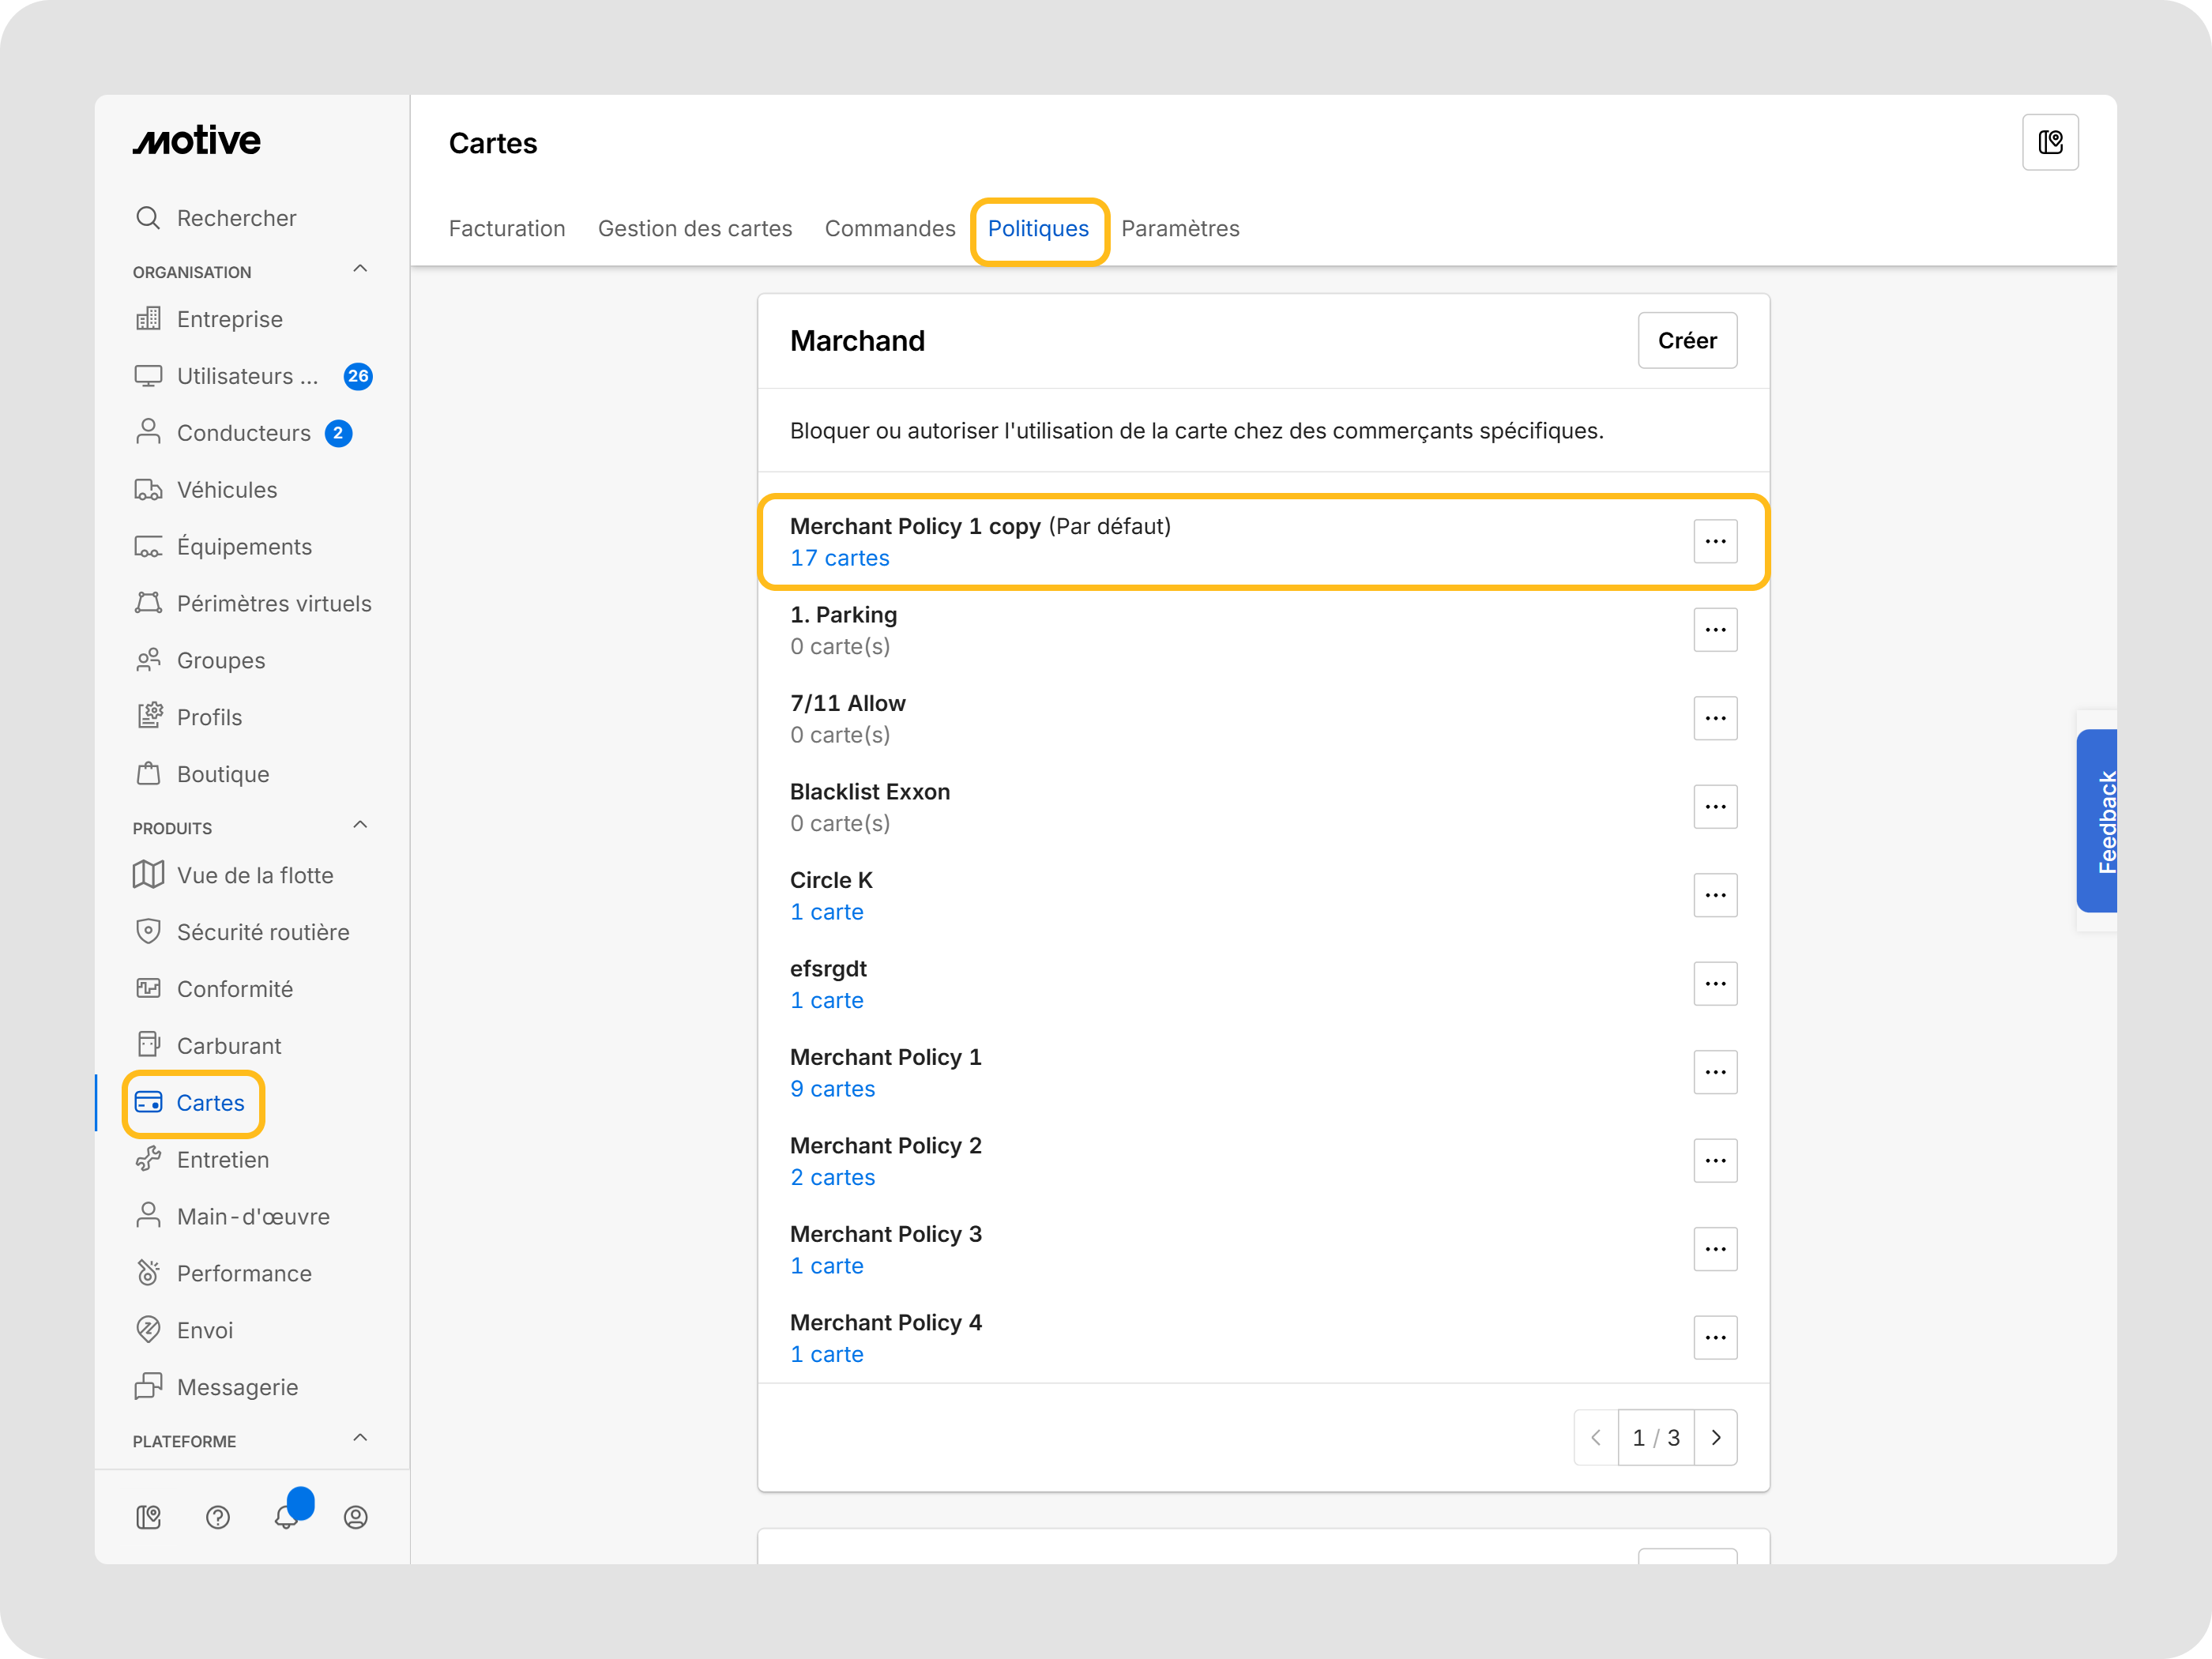Collapse the ORGANISATION section
This screenshot has height=1659, width=2212.
pyautogui.click(x=360, y=269)
